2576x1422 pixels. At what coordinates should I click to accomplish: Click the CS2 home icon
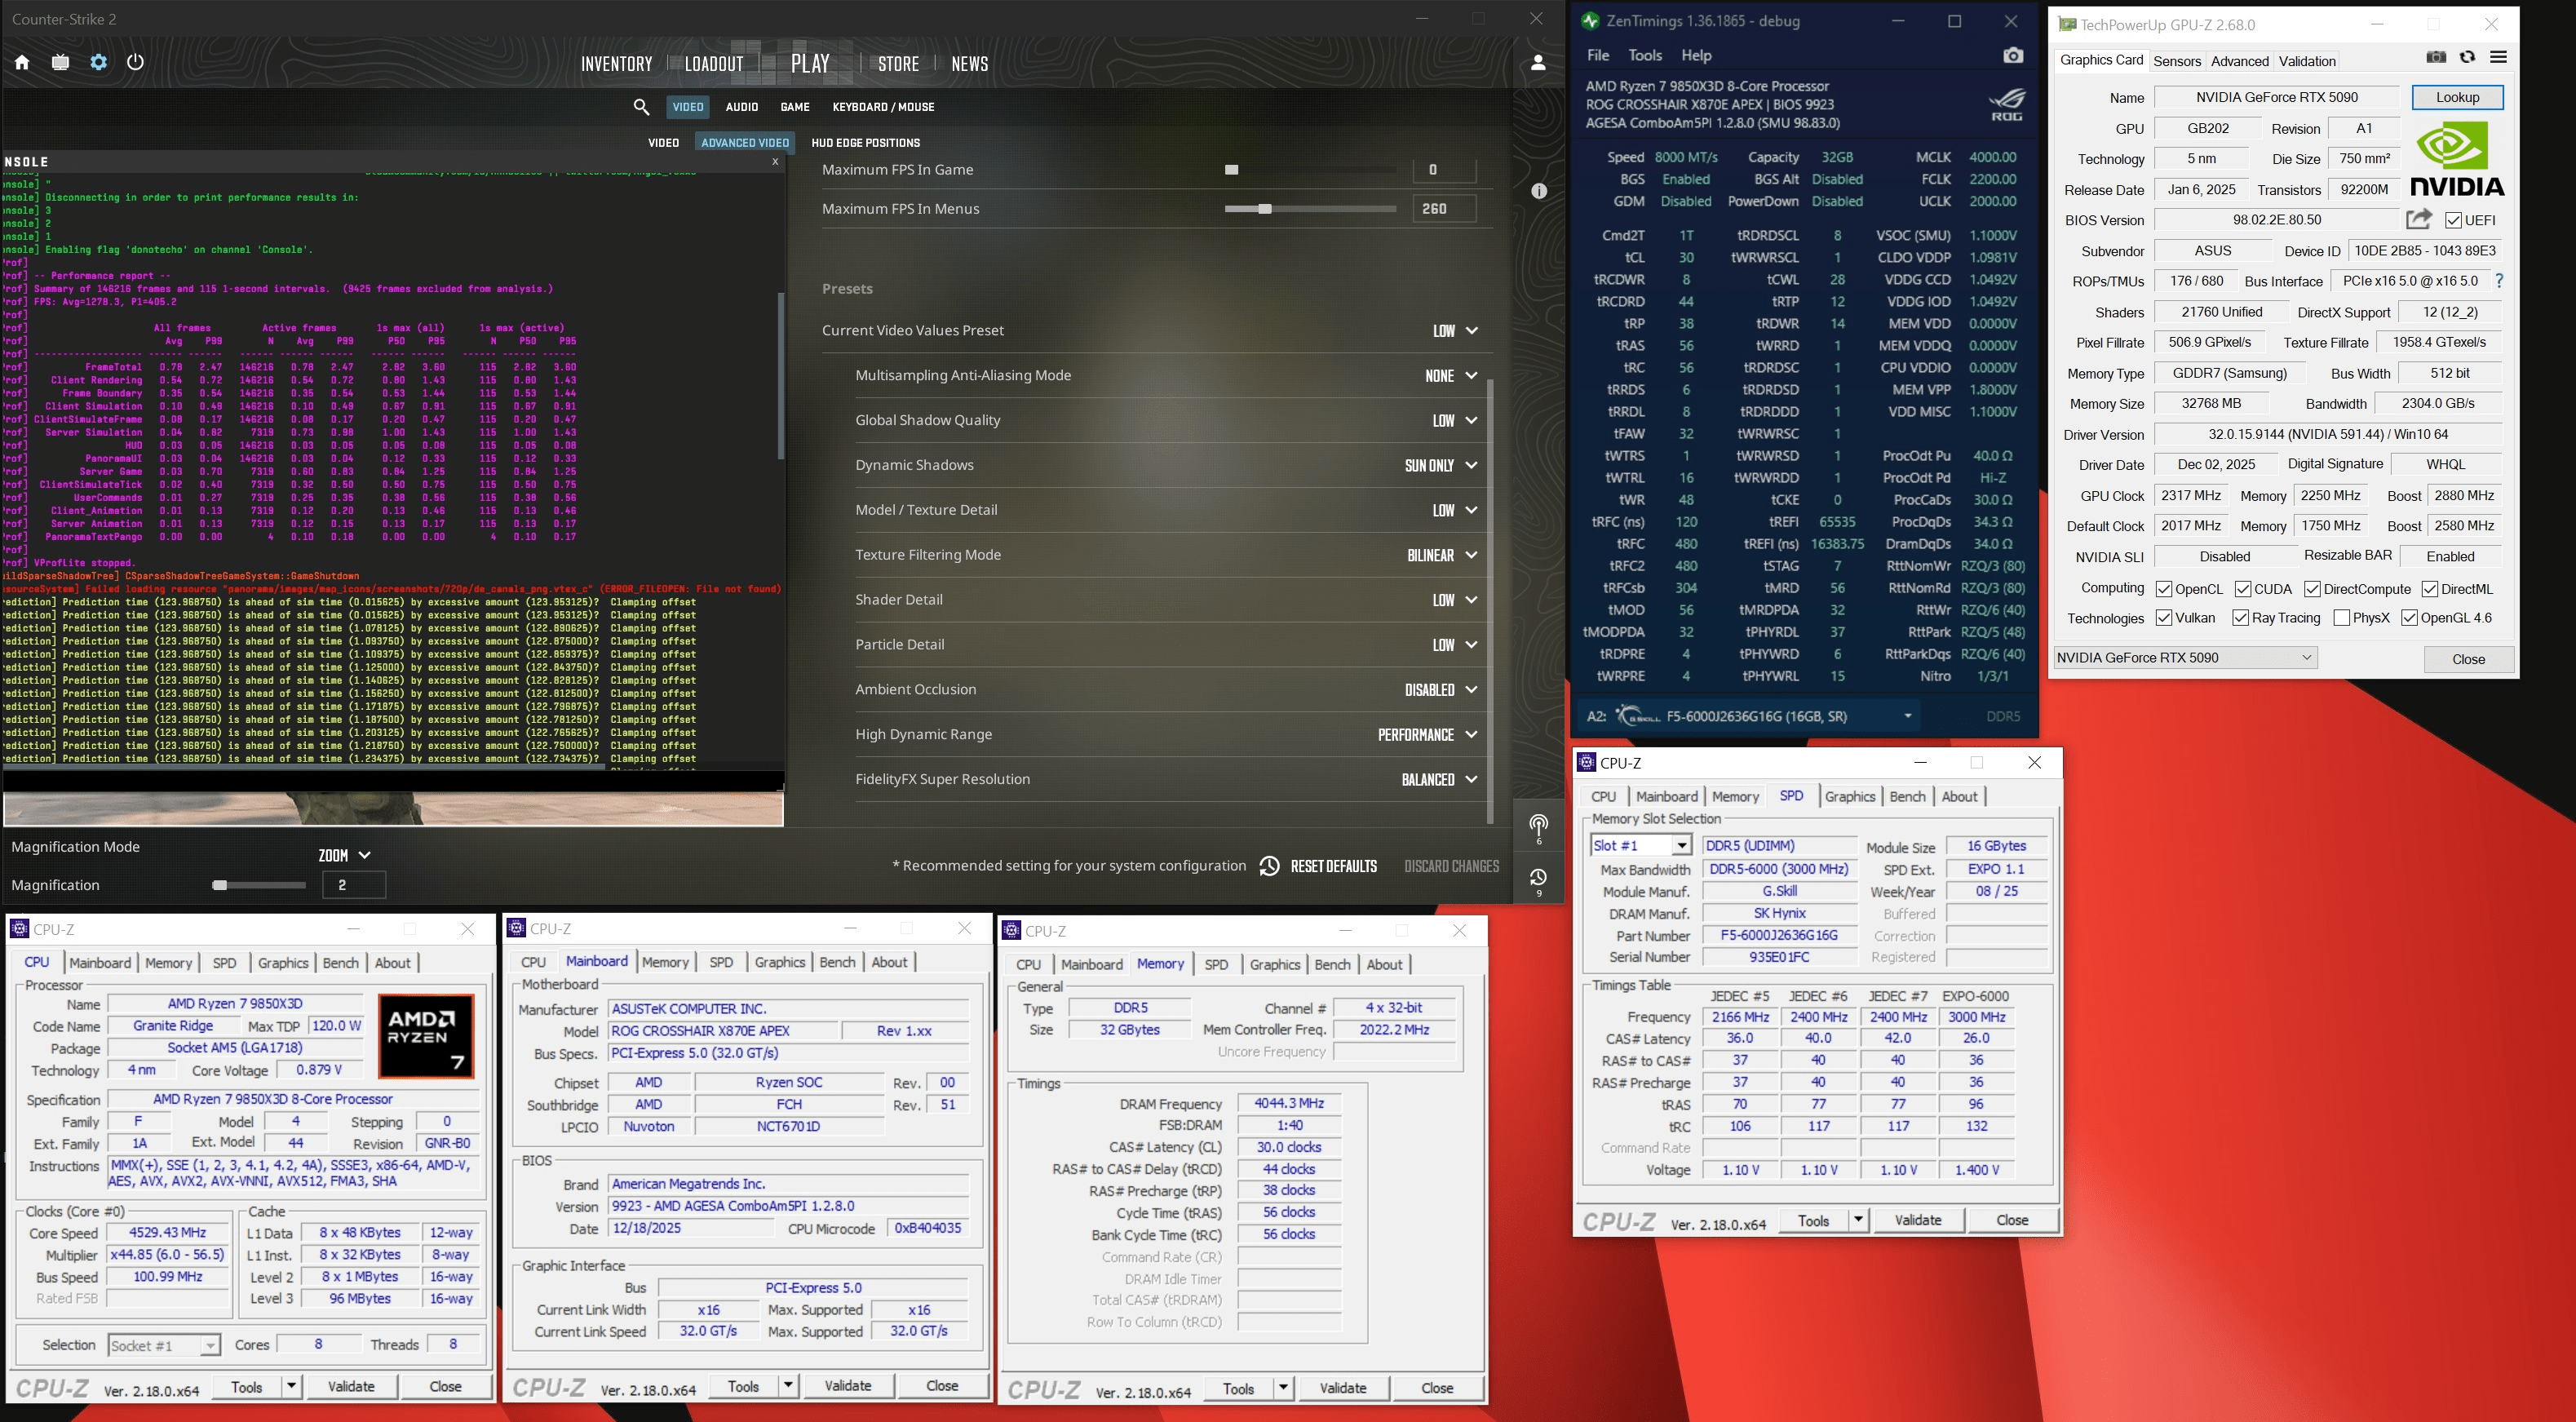tap(22, 62)
